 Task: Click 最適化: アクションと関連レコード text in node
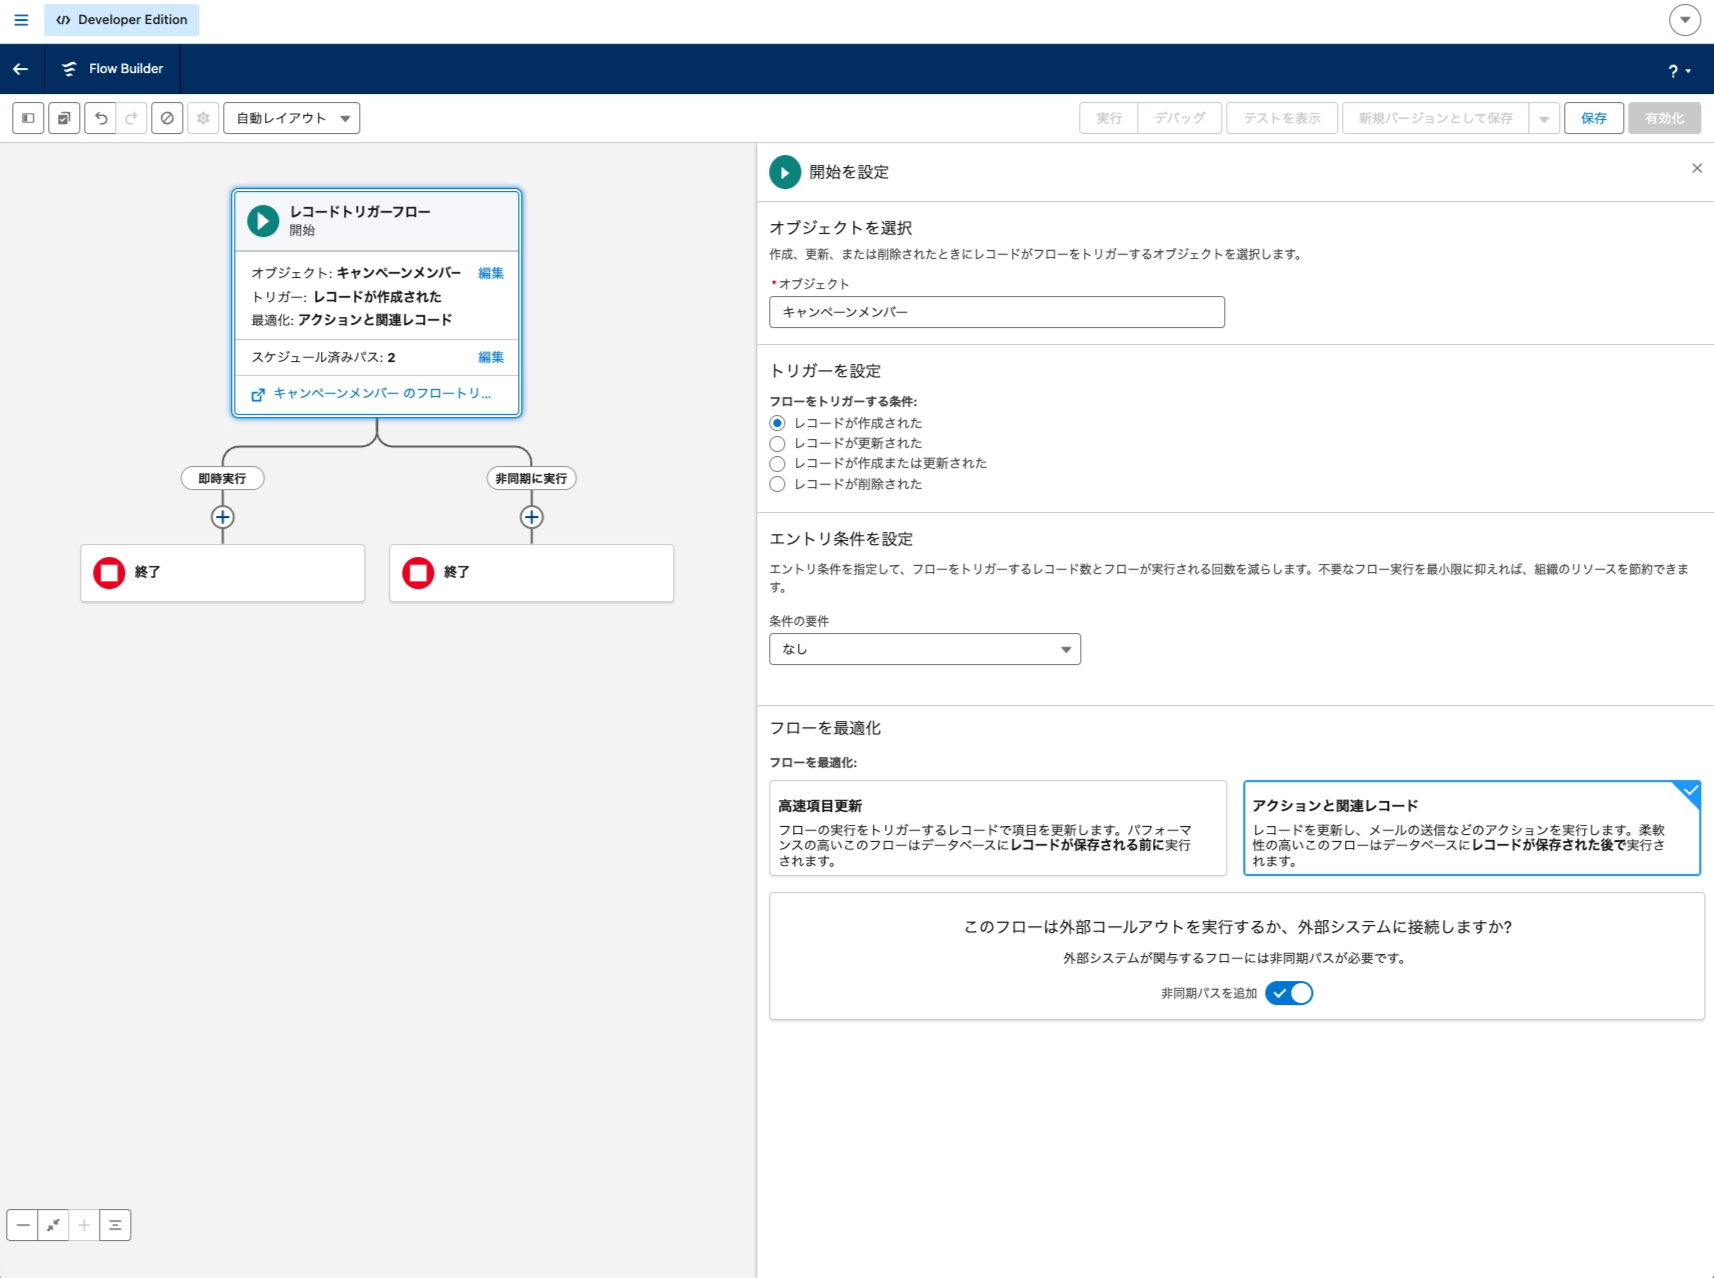coord(351,320)
